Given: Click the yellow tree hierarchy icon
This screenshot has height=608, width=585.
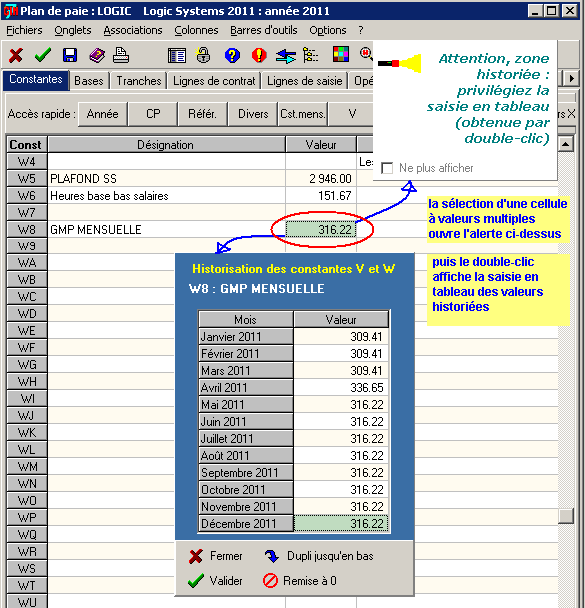Looking at the screenshot, I should pyautogui.click(x=311, y=55).
